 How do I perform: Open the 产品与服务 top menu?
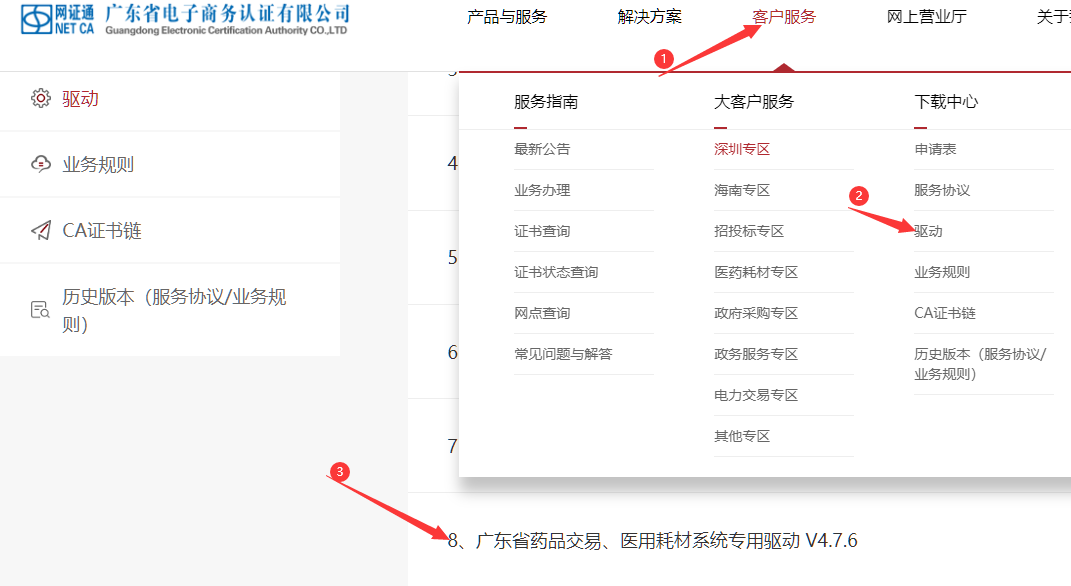(x=507, y=17)
